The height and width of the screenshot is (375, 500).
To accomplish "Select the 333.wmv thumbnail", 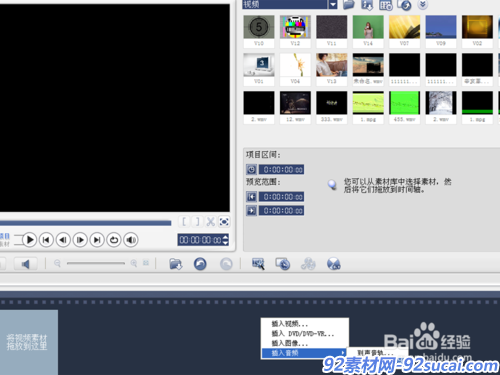I will (x=332, y=103).
